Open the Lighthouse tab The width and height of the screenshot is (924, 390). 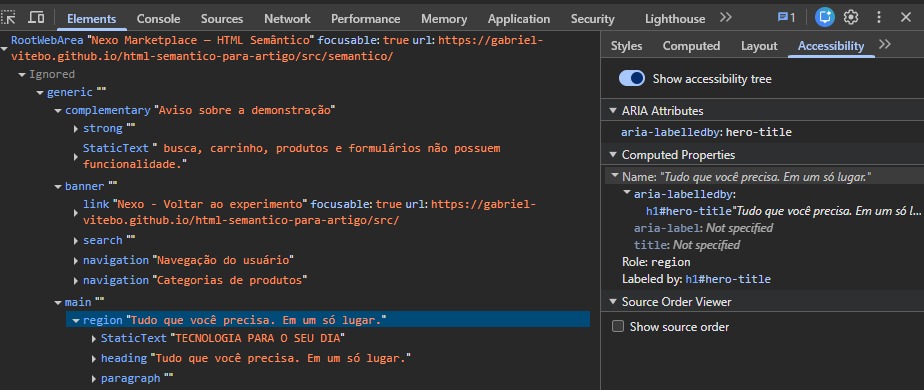675,19
